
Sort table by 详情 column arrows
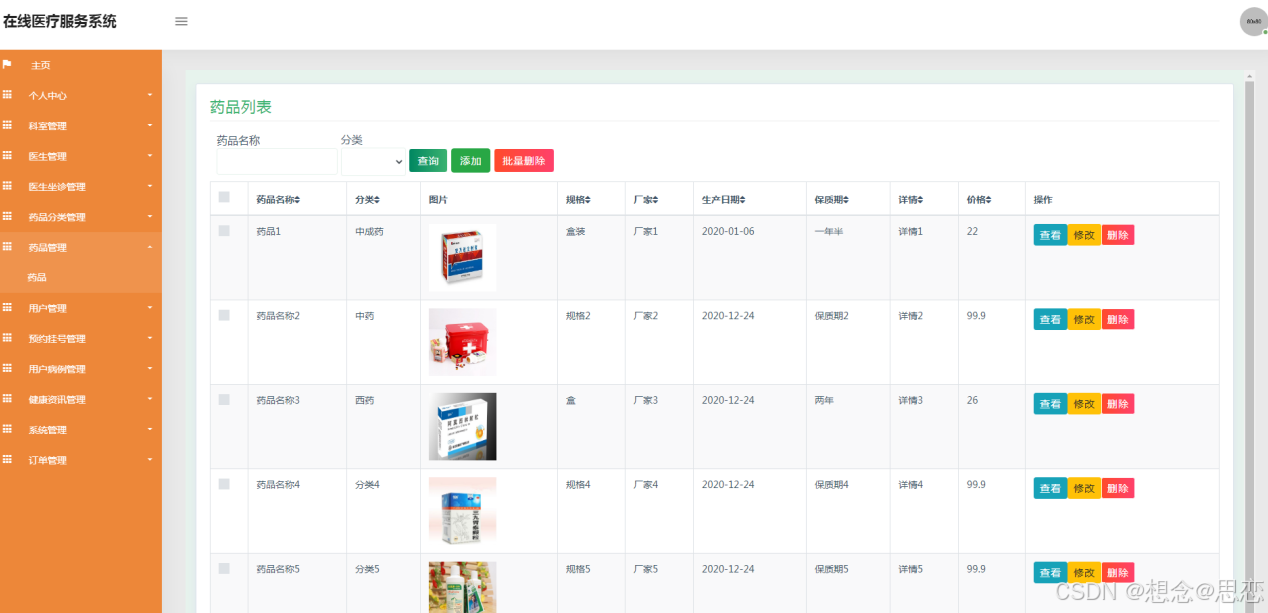tap(920, 200)
